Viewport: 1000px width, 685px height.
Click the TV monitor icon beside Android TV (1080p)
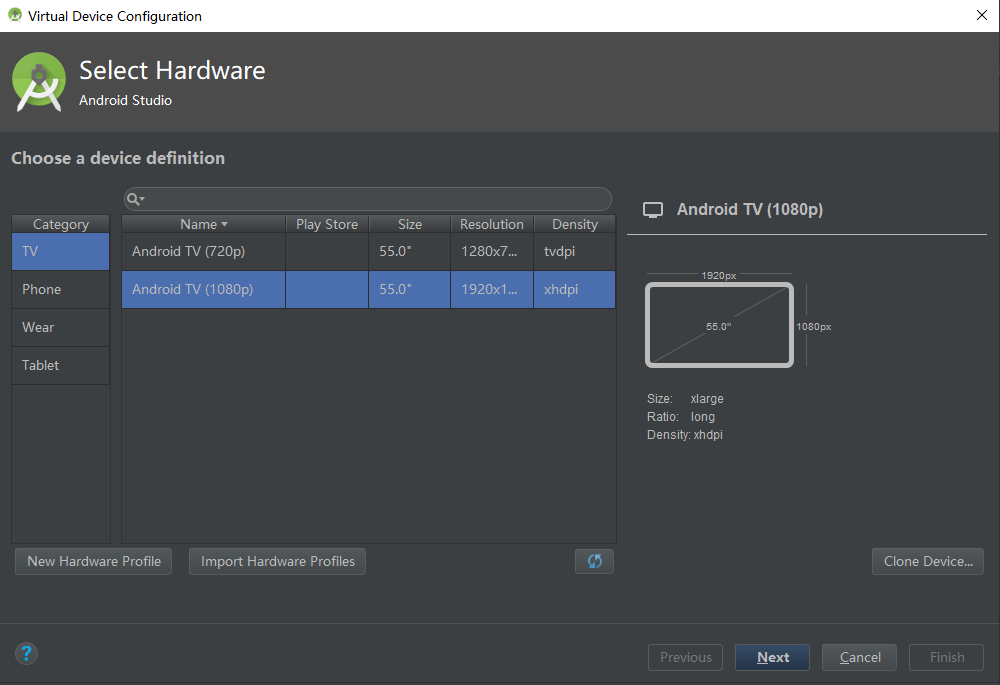[652, 210]
